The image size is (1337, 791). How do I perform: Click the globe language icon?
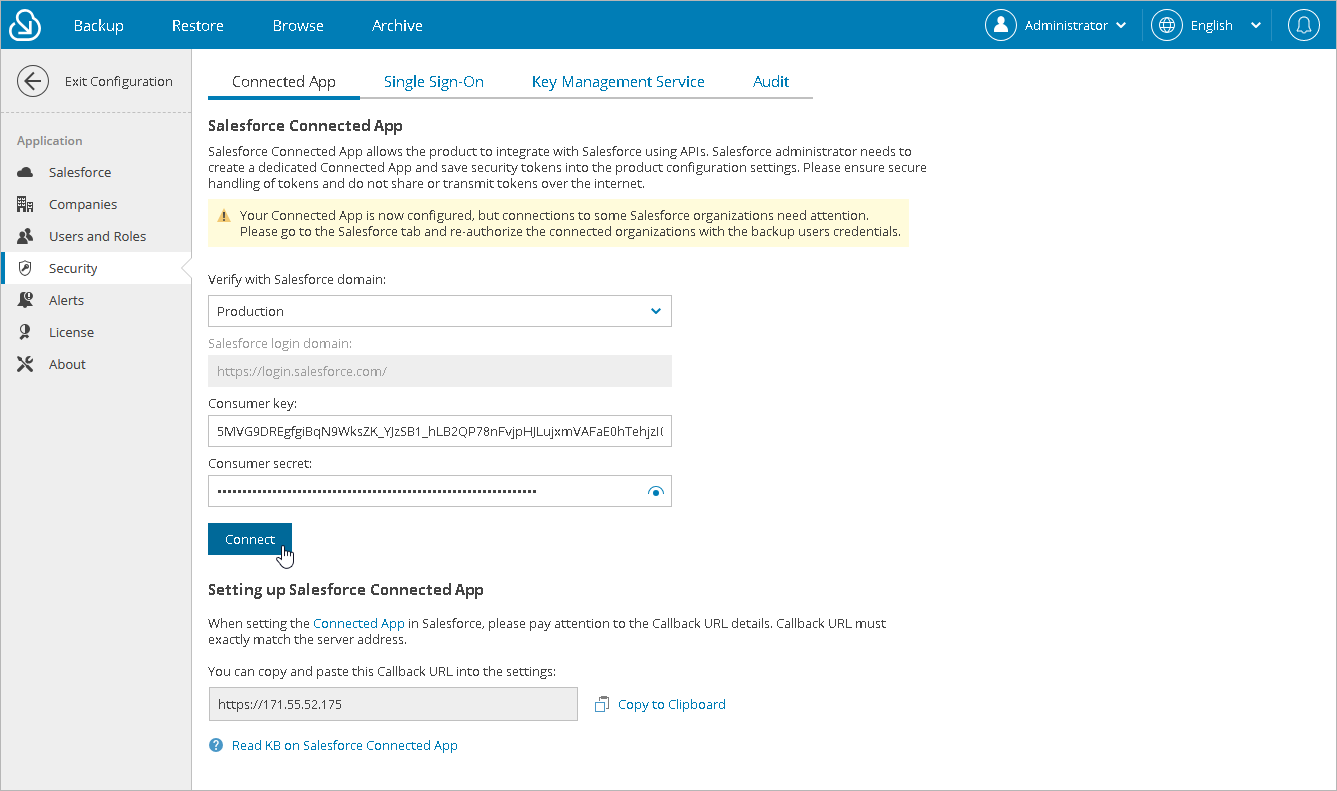tap(1167, 25)
